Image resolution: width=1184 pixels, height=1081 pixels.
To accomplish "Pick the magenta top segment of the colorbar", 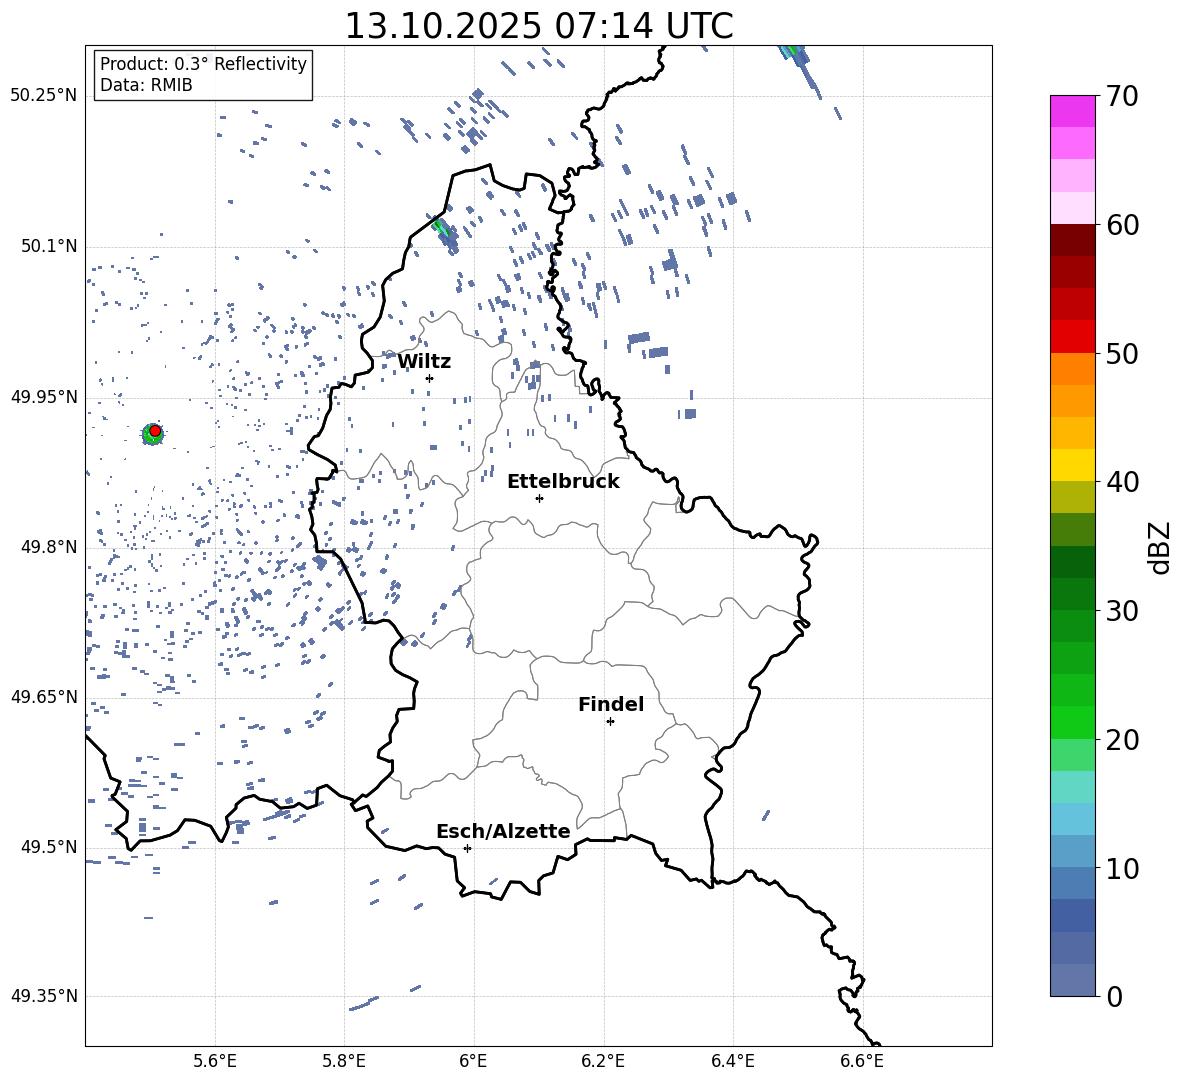I will pos(1073,111).
